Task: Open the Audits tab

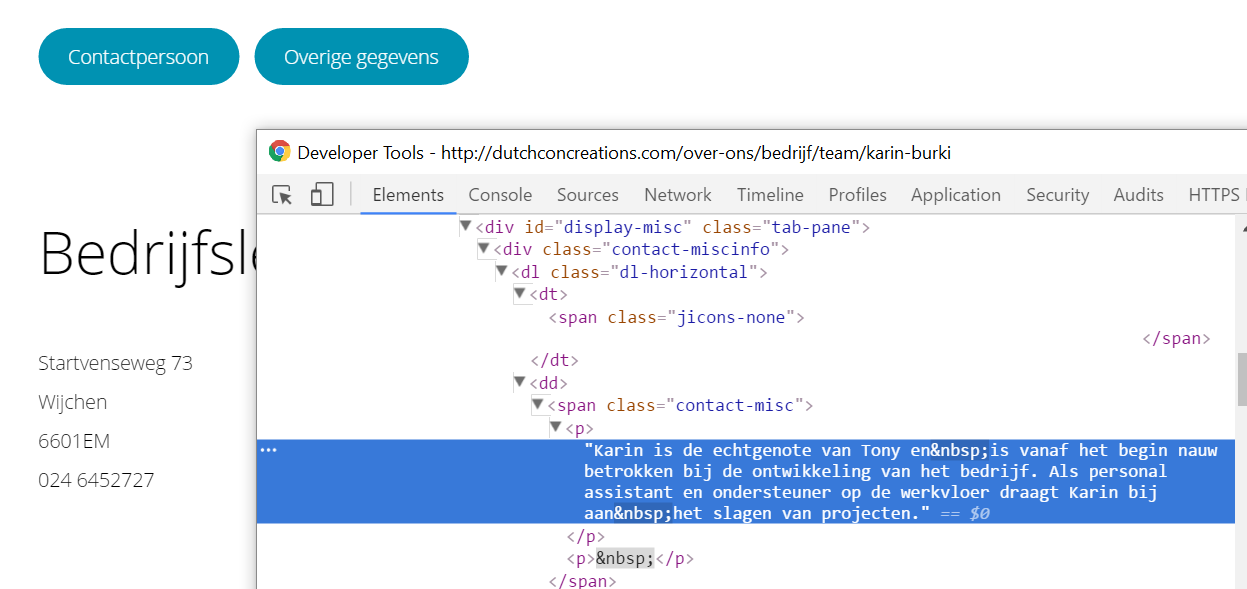Action: pos(1138,195)
